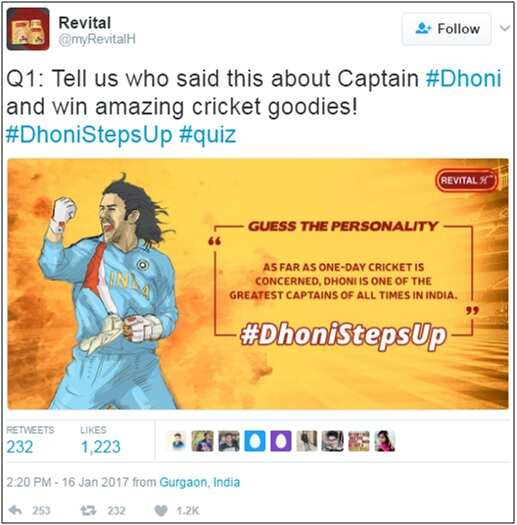Click the retweet icon
Viewport: 517px width, 525px height.
tap(88, 510)
